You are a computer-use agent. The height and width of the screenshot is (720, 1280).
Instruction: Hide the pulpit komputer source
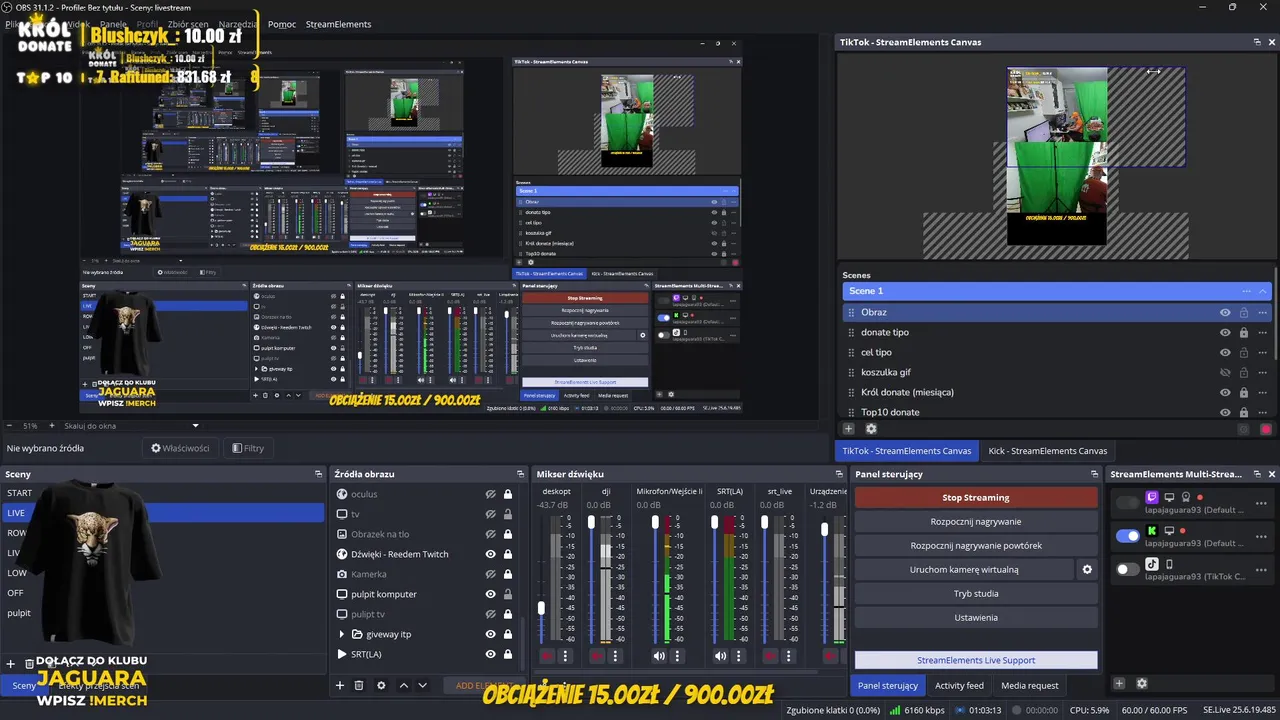pos(491,594)
